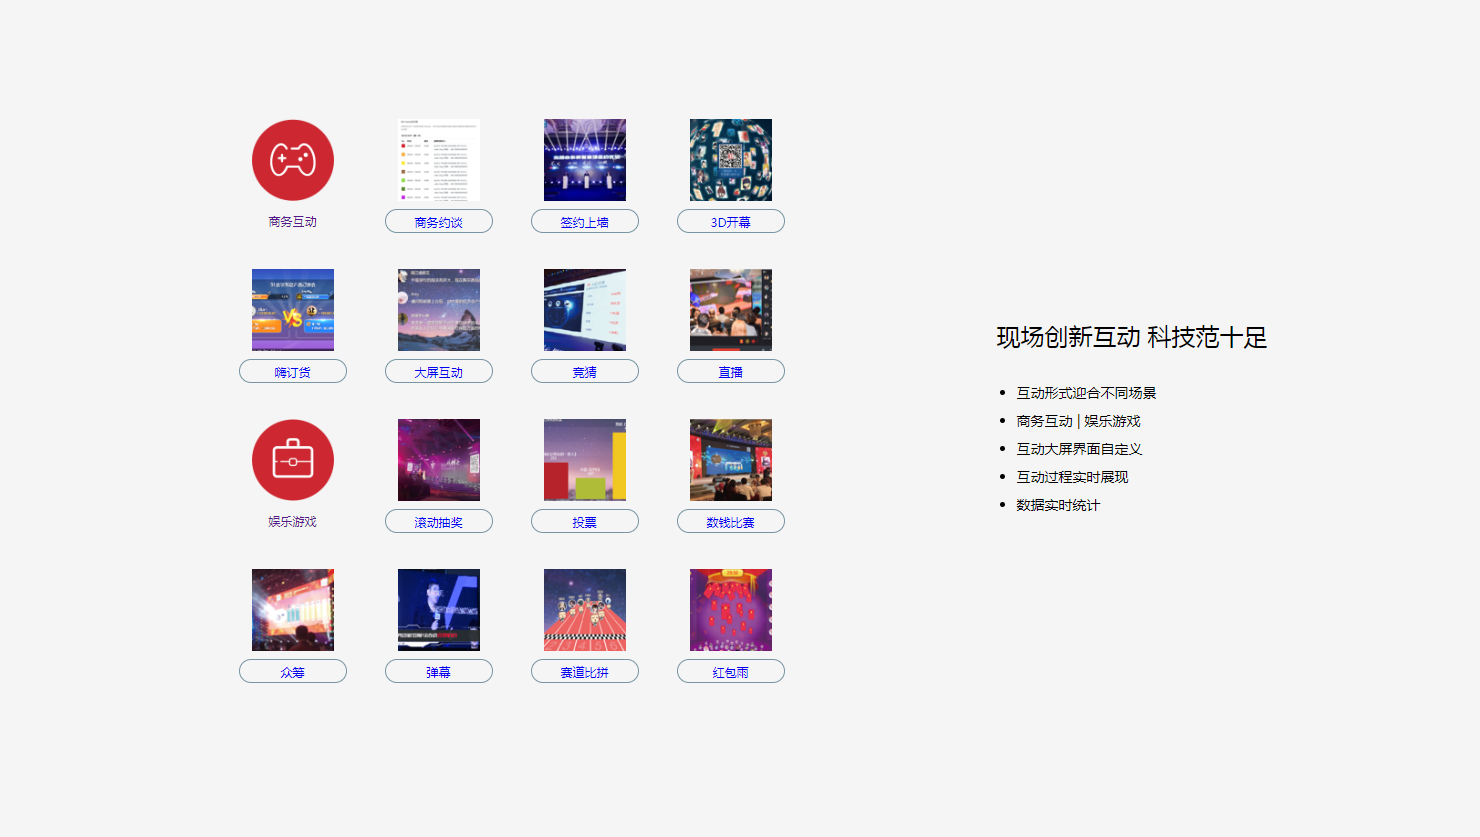Click the bullet text 数据实时统计
Screen dimensions: 1480x837
click(x=1058, y=505)
